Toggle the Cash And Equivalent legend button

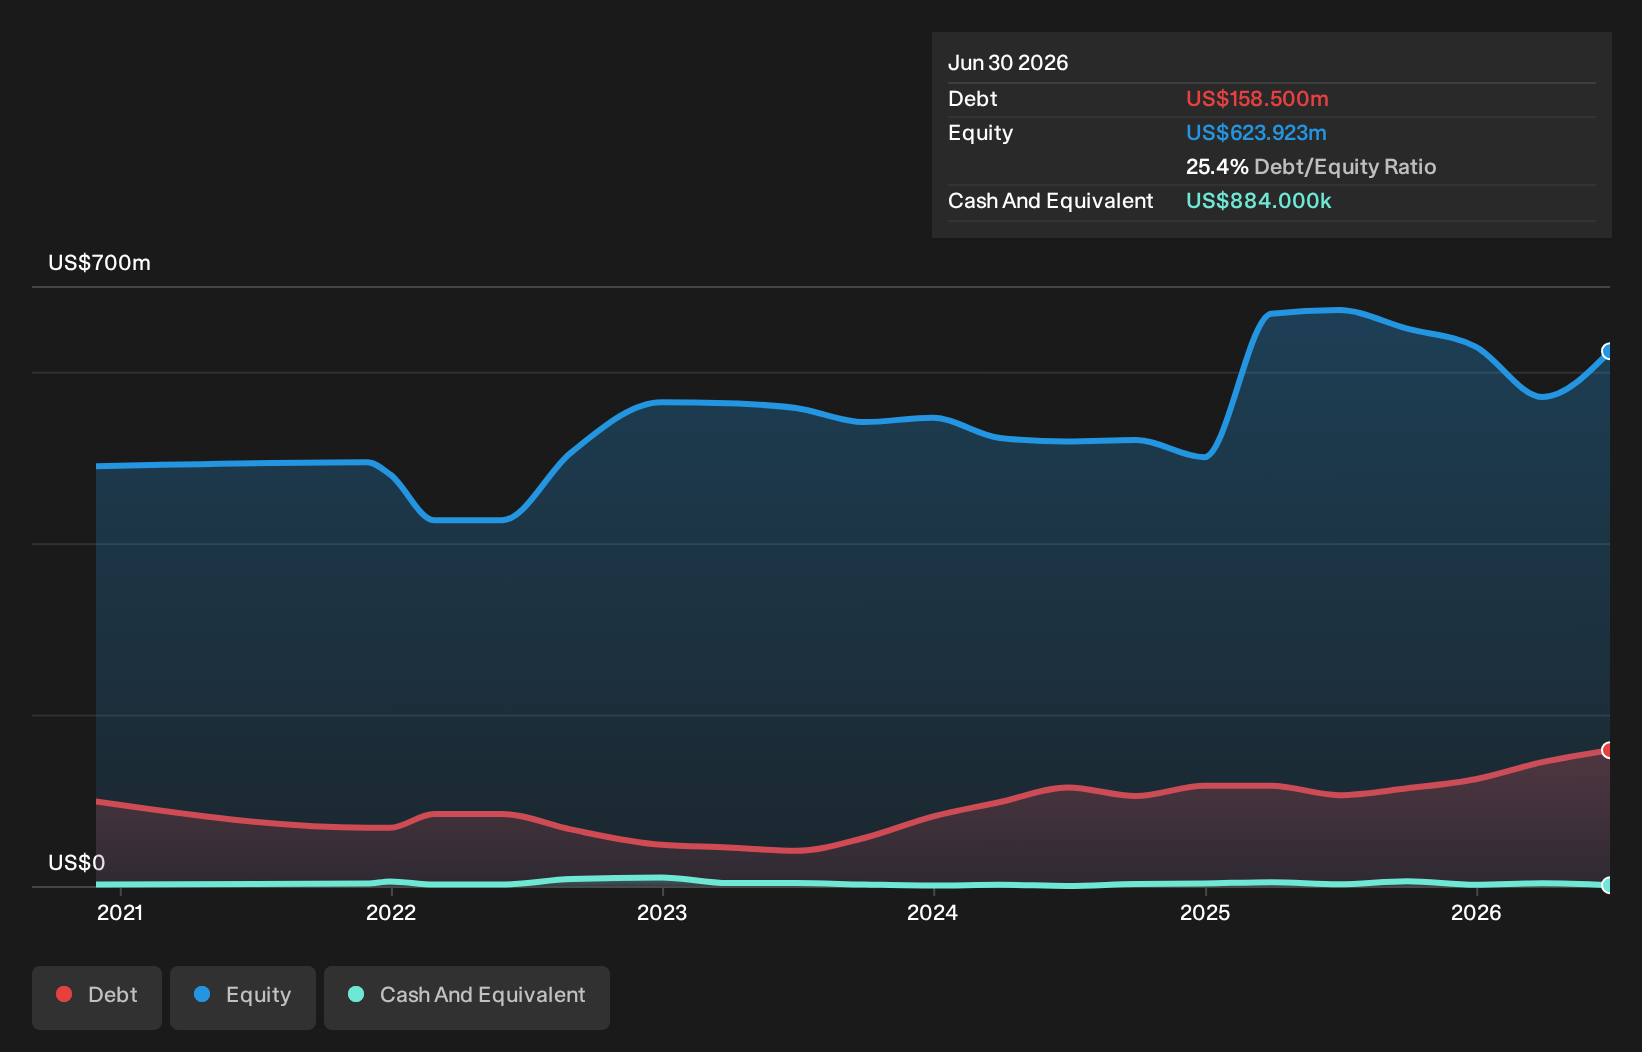pyautogui.click(x=467, y=997)
